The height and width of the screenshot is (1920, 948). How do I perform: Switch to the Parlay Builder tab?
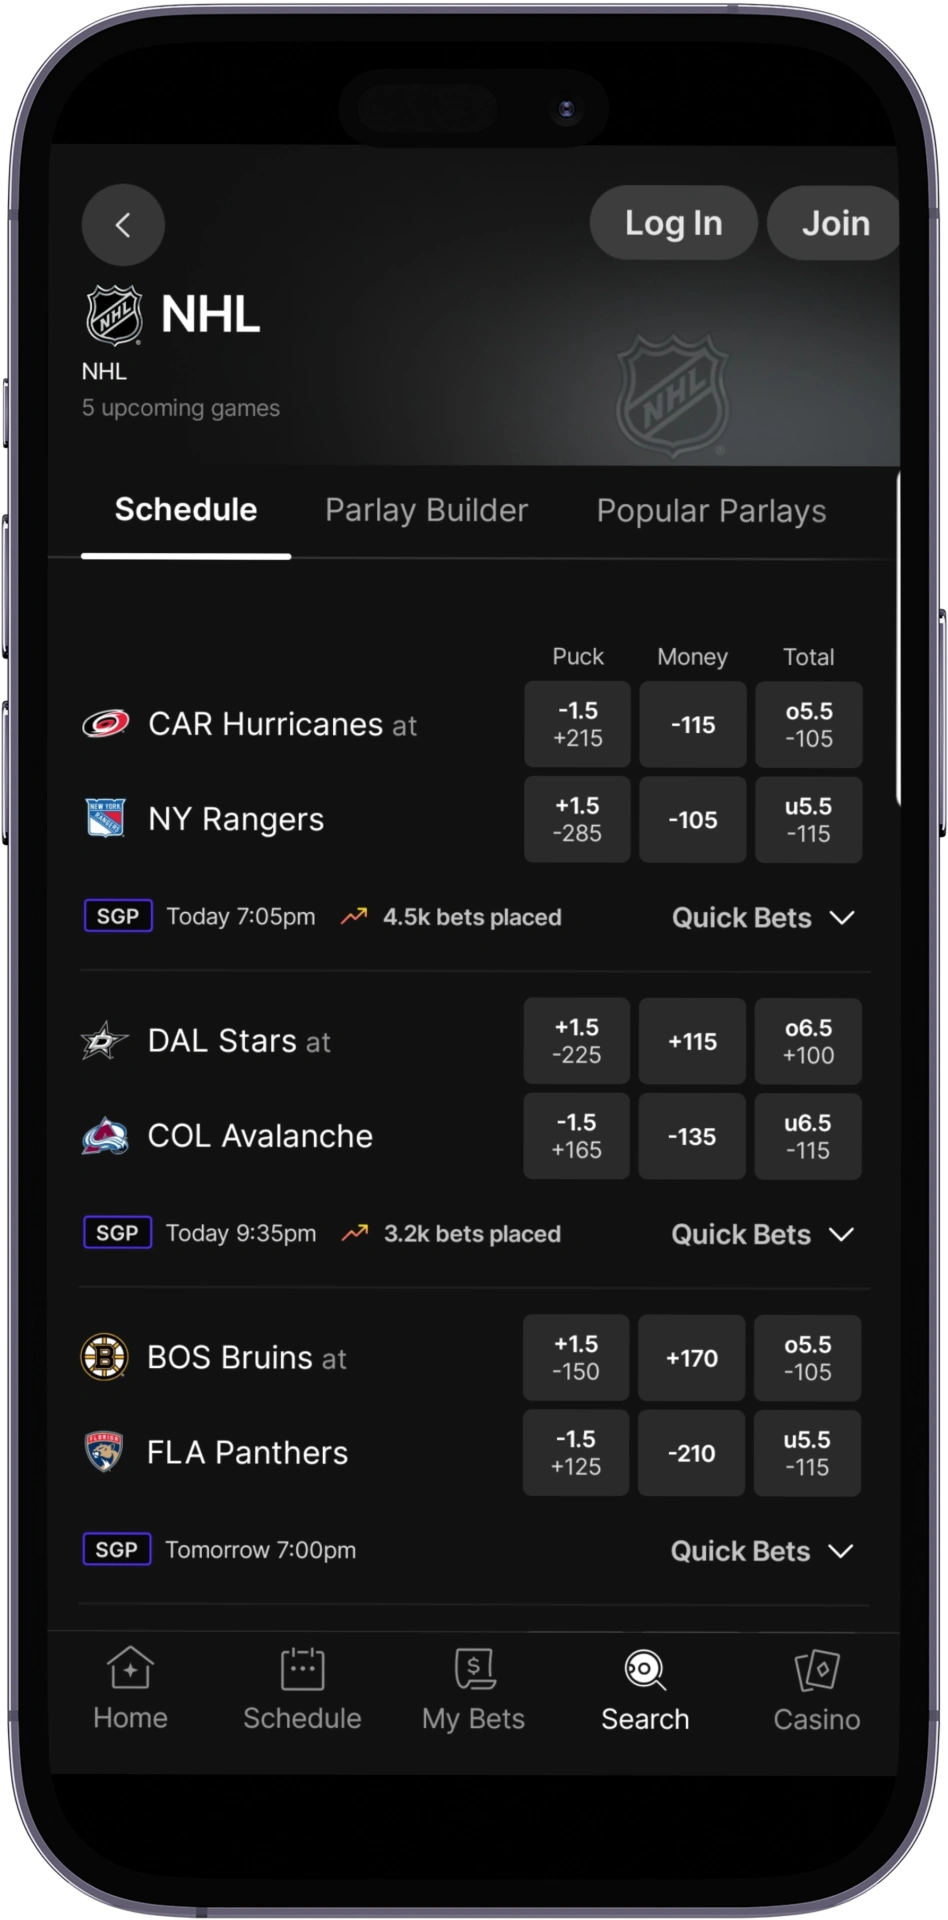point(426,510)
